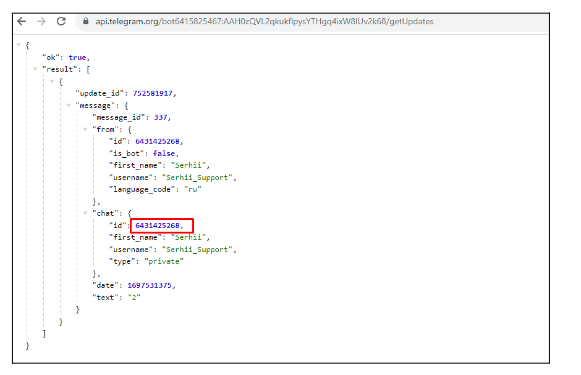This screenshot has height=375, width=581.
Task: Select the type value "private"
Action: pos(164,261)
